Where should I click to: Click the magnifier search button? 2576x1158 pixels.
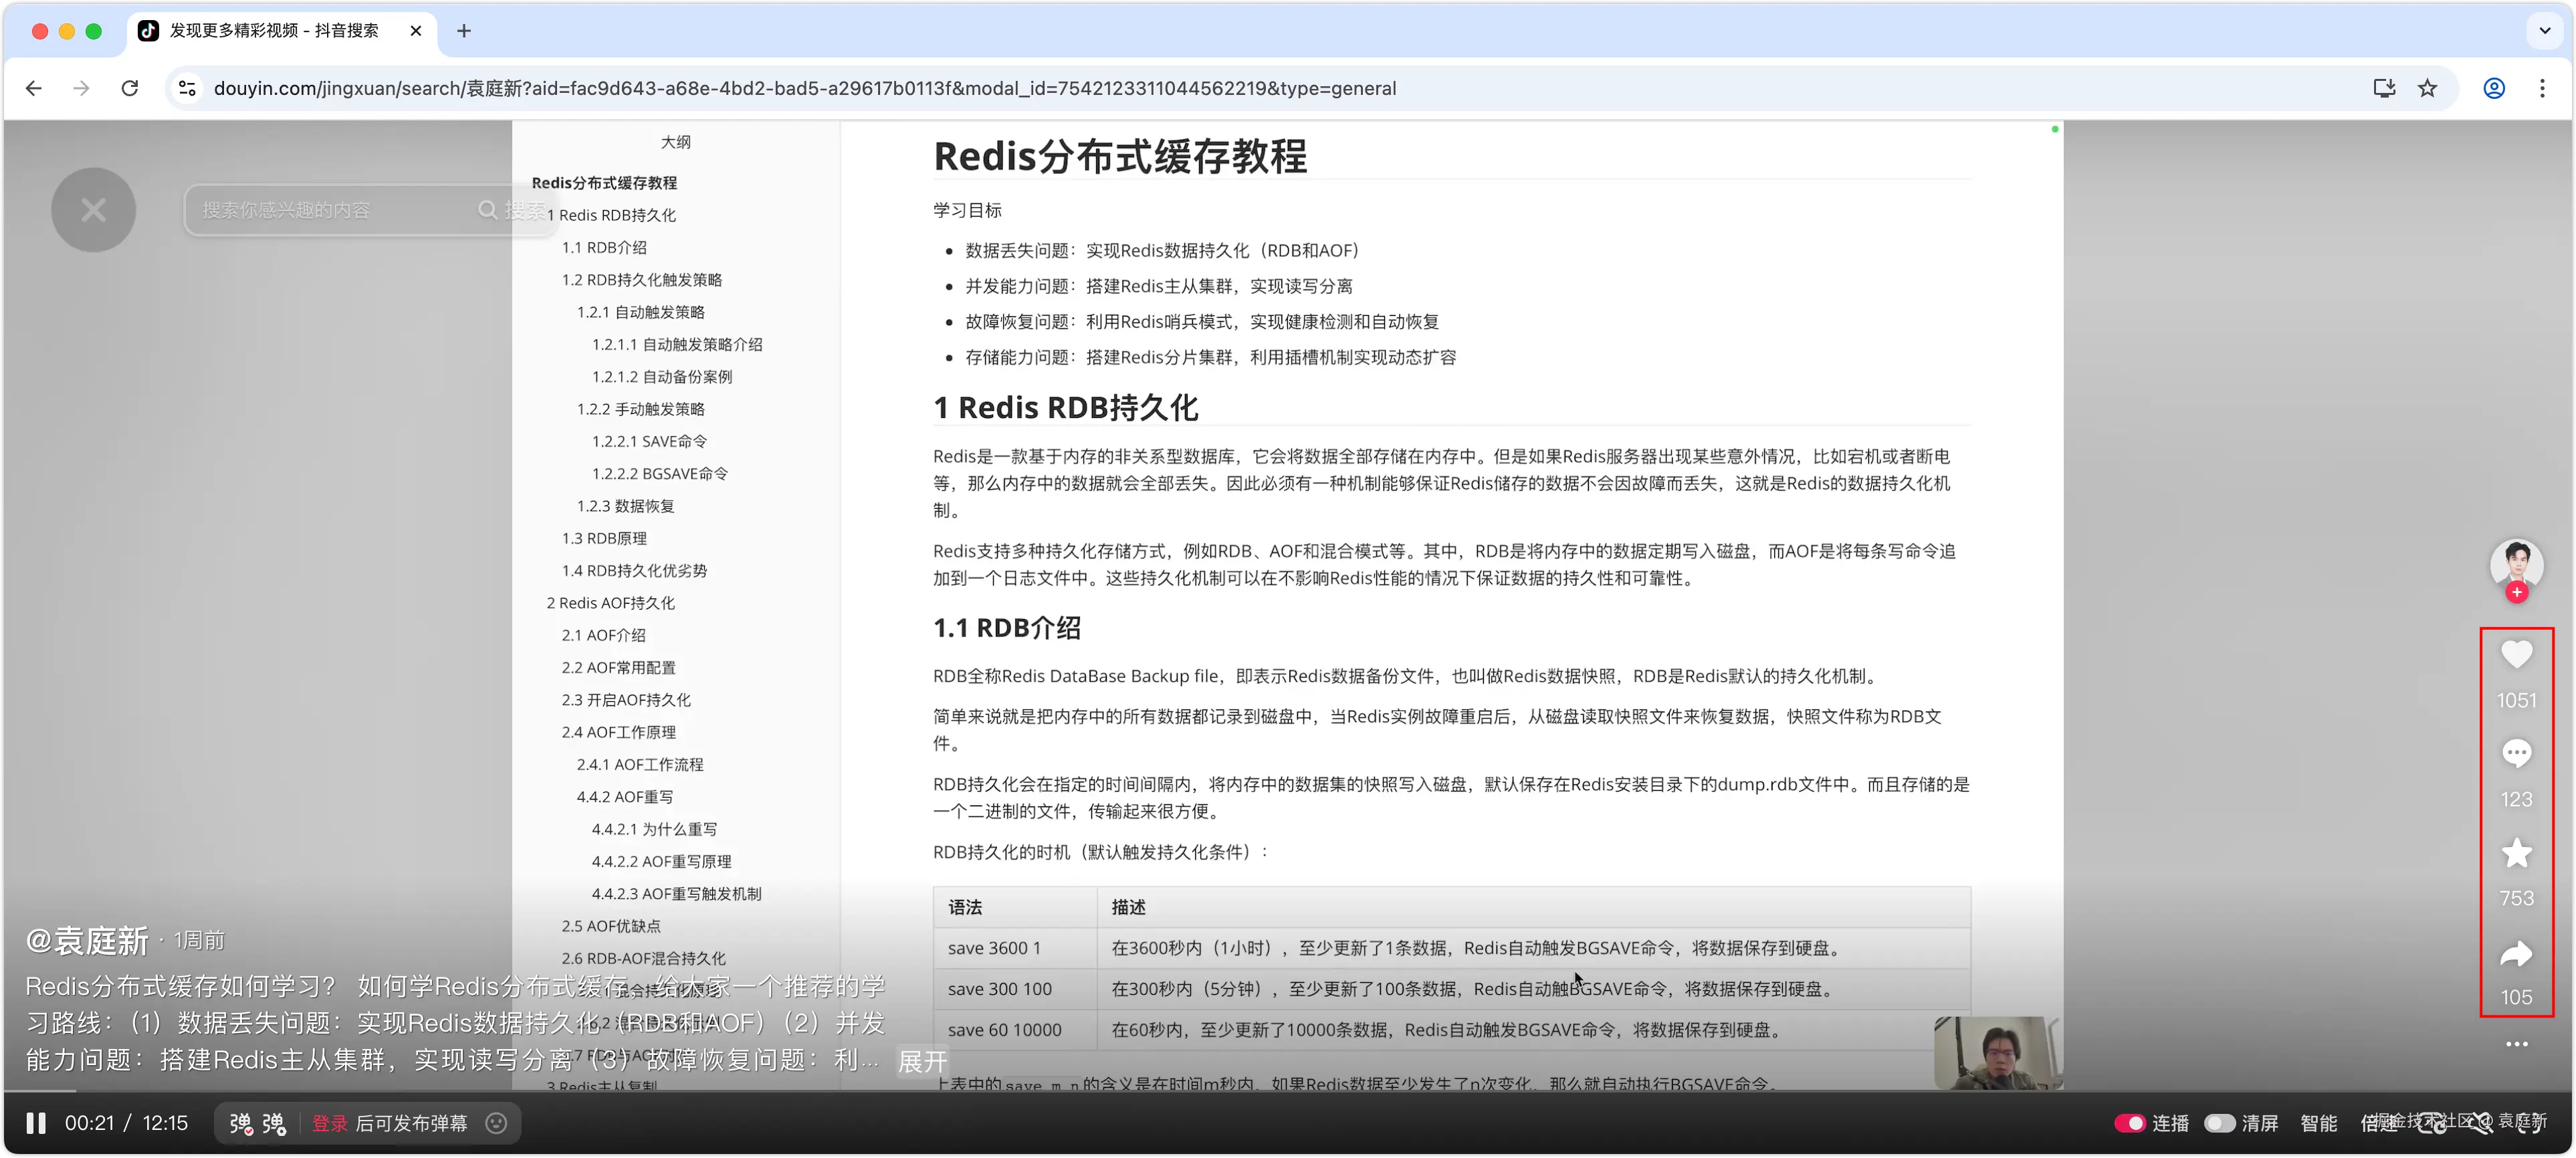click(x=513, y=210)
